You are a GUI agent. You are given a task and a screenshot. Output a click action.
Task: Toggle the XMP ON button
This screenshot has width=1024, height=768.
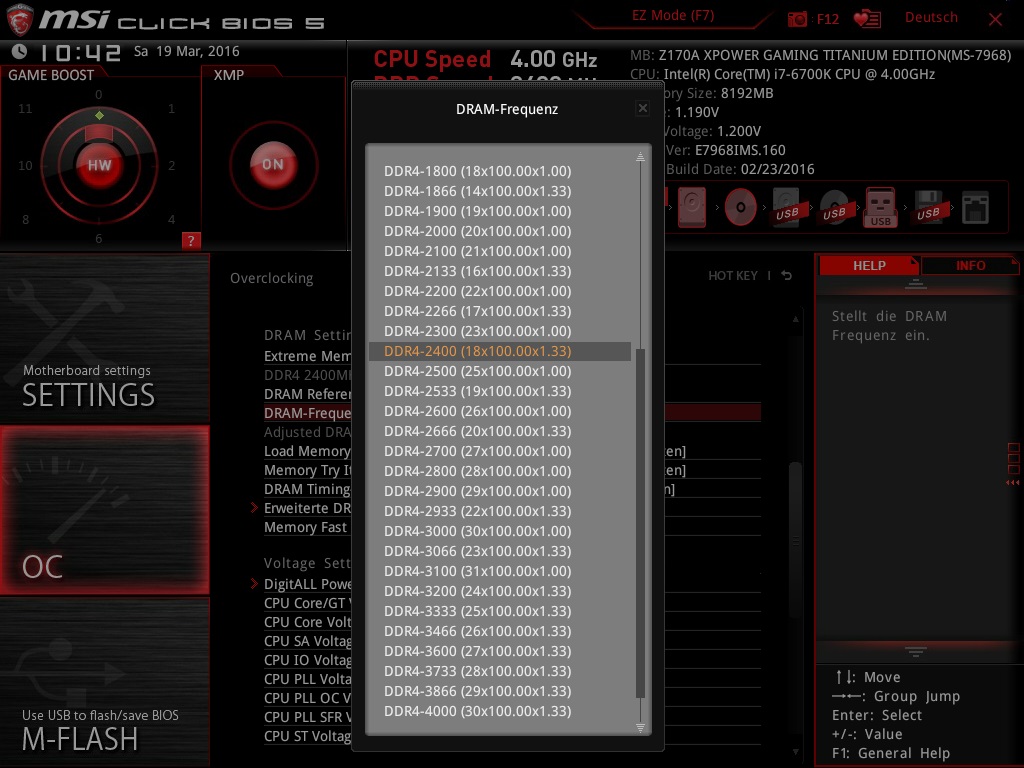[273, 165]
